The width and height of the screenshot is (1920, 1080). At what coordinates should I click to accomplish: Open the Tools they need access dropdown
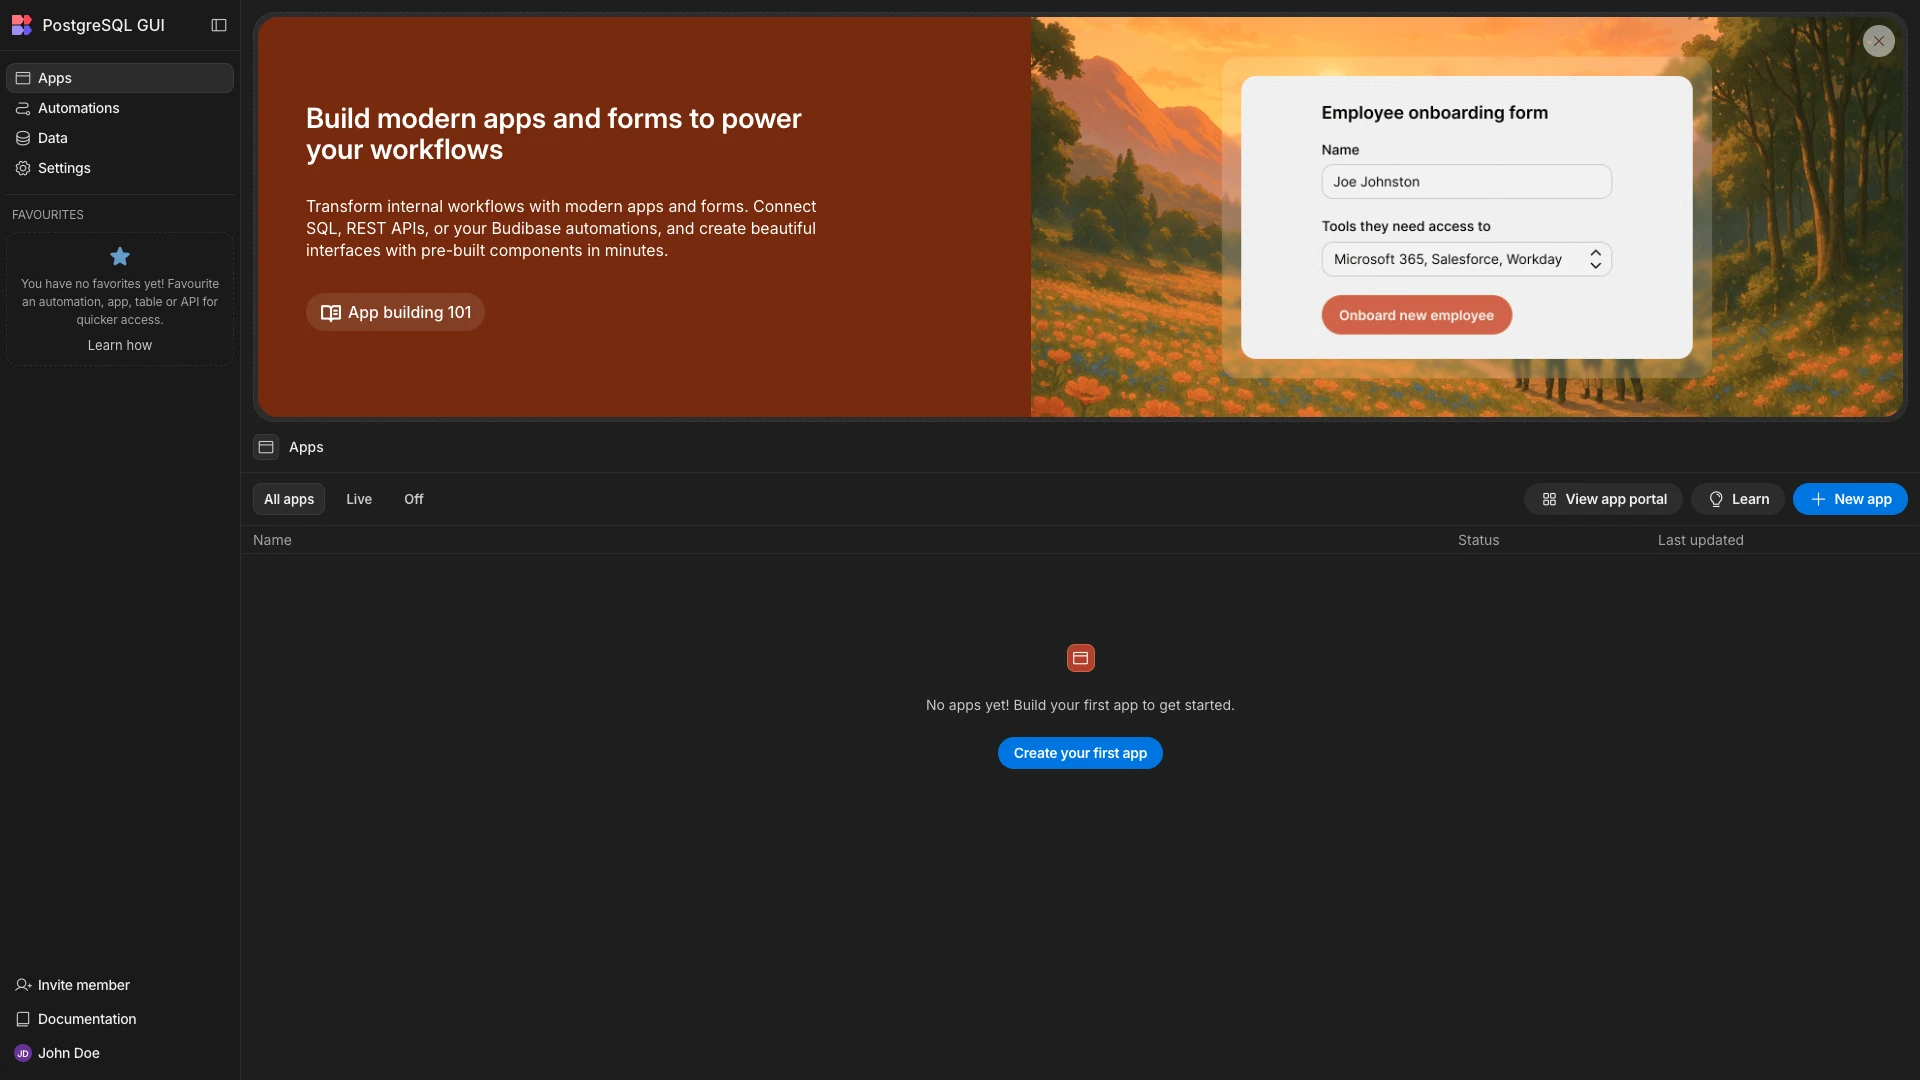coord(1466,259)
